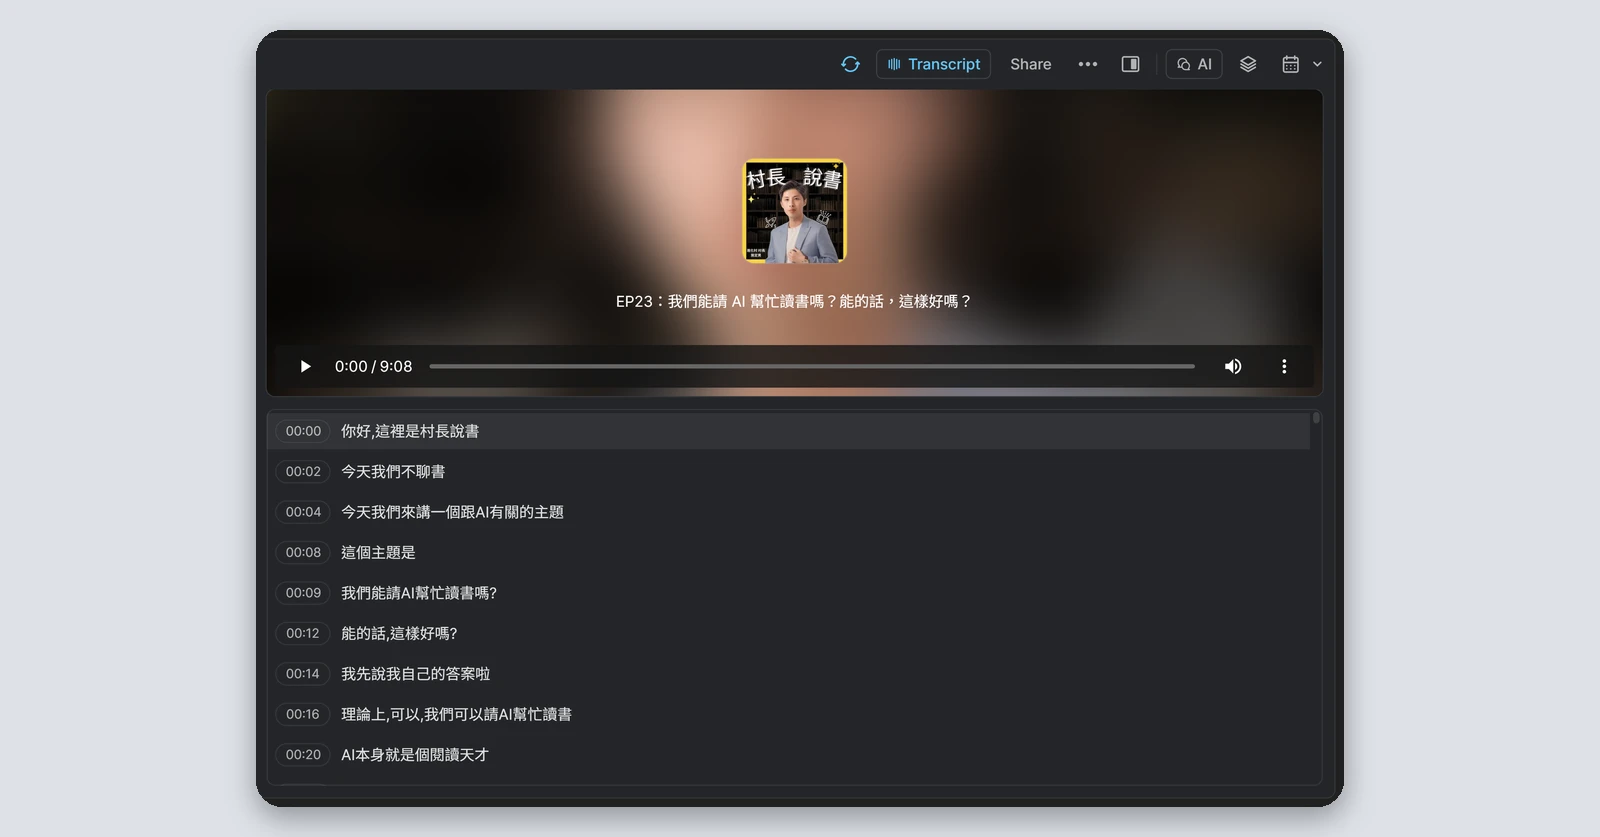
Task: Jump to timestamp 00:09
Action: coord(303,593)
